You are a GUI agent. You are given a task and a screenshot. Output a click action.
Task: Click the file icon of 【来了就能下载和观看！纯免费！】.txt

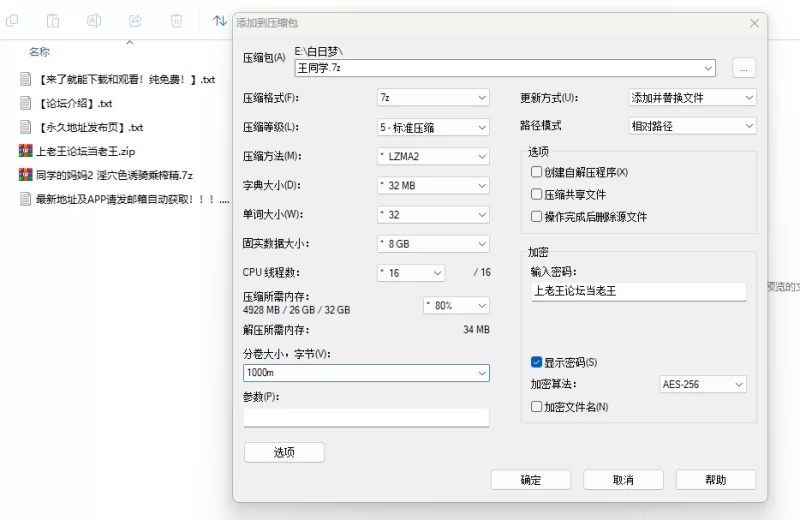[x=26, y=79]
